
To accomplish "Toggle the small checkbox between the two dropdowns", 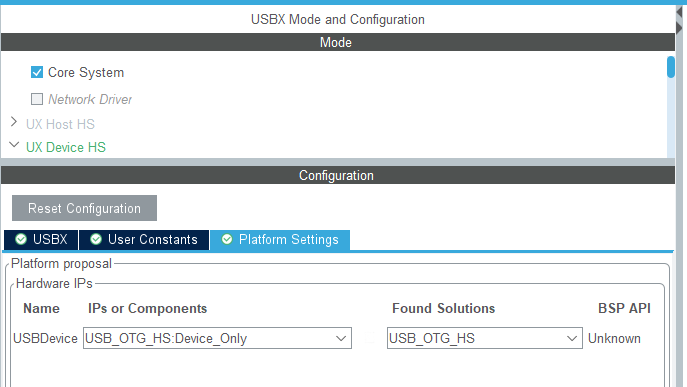I will 370,338.
